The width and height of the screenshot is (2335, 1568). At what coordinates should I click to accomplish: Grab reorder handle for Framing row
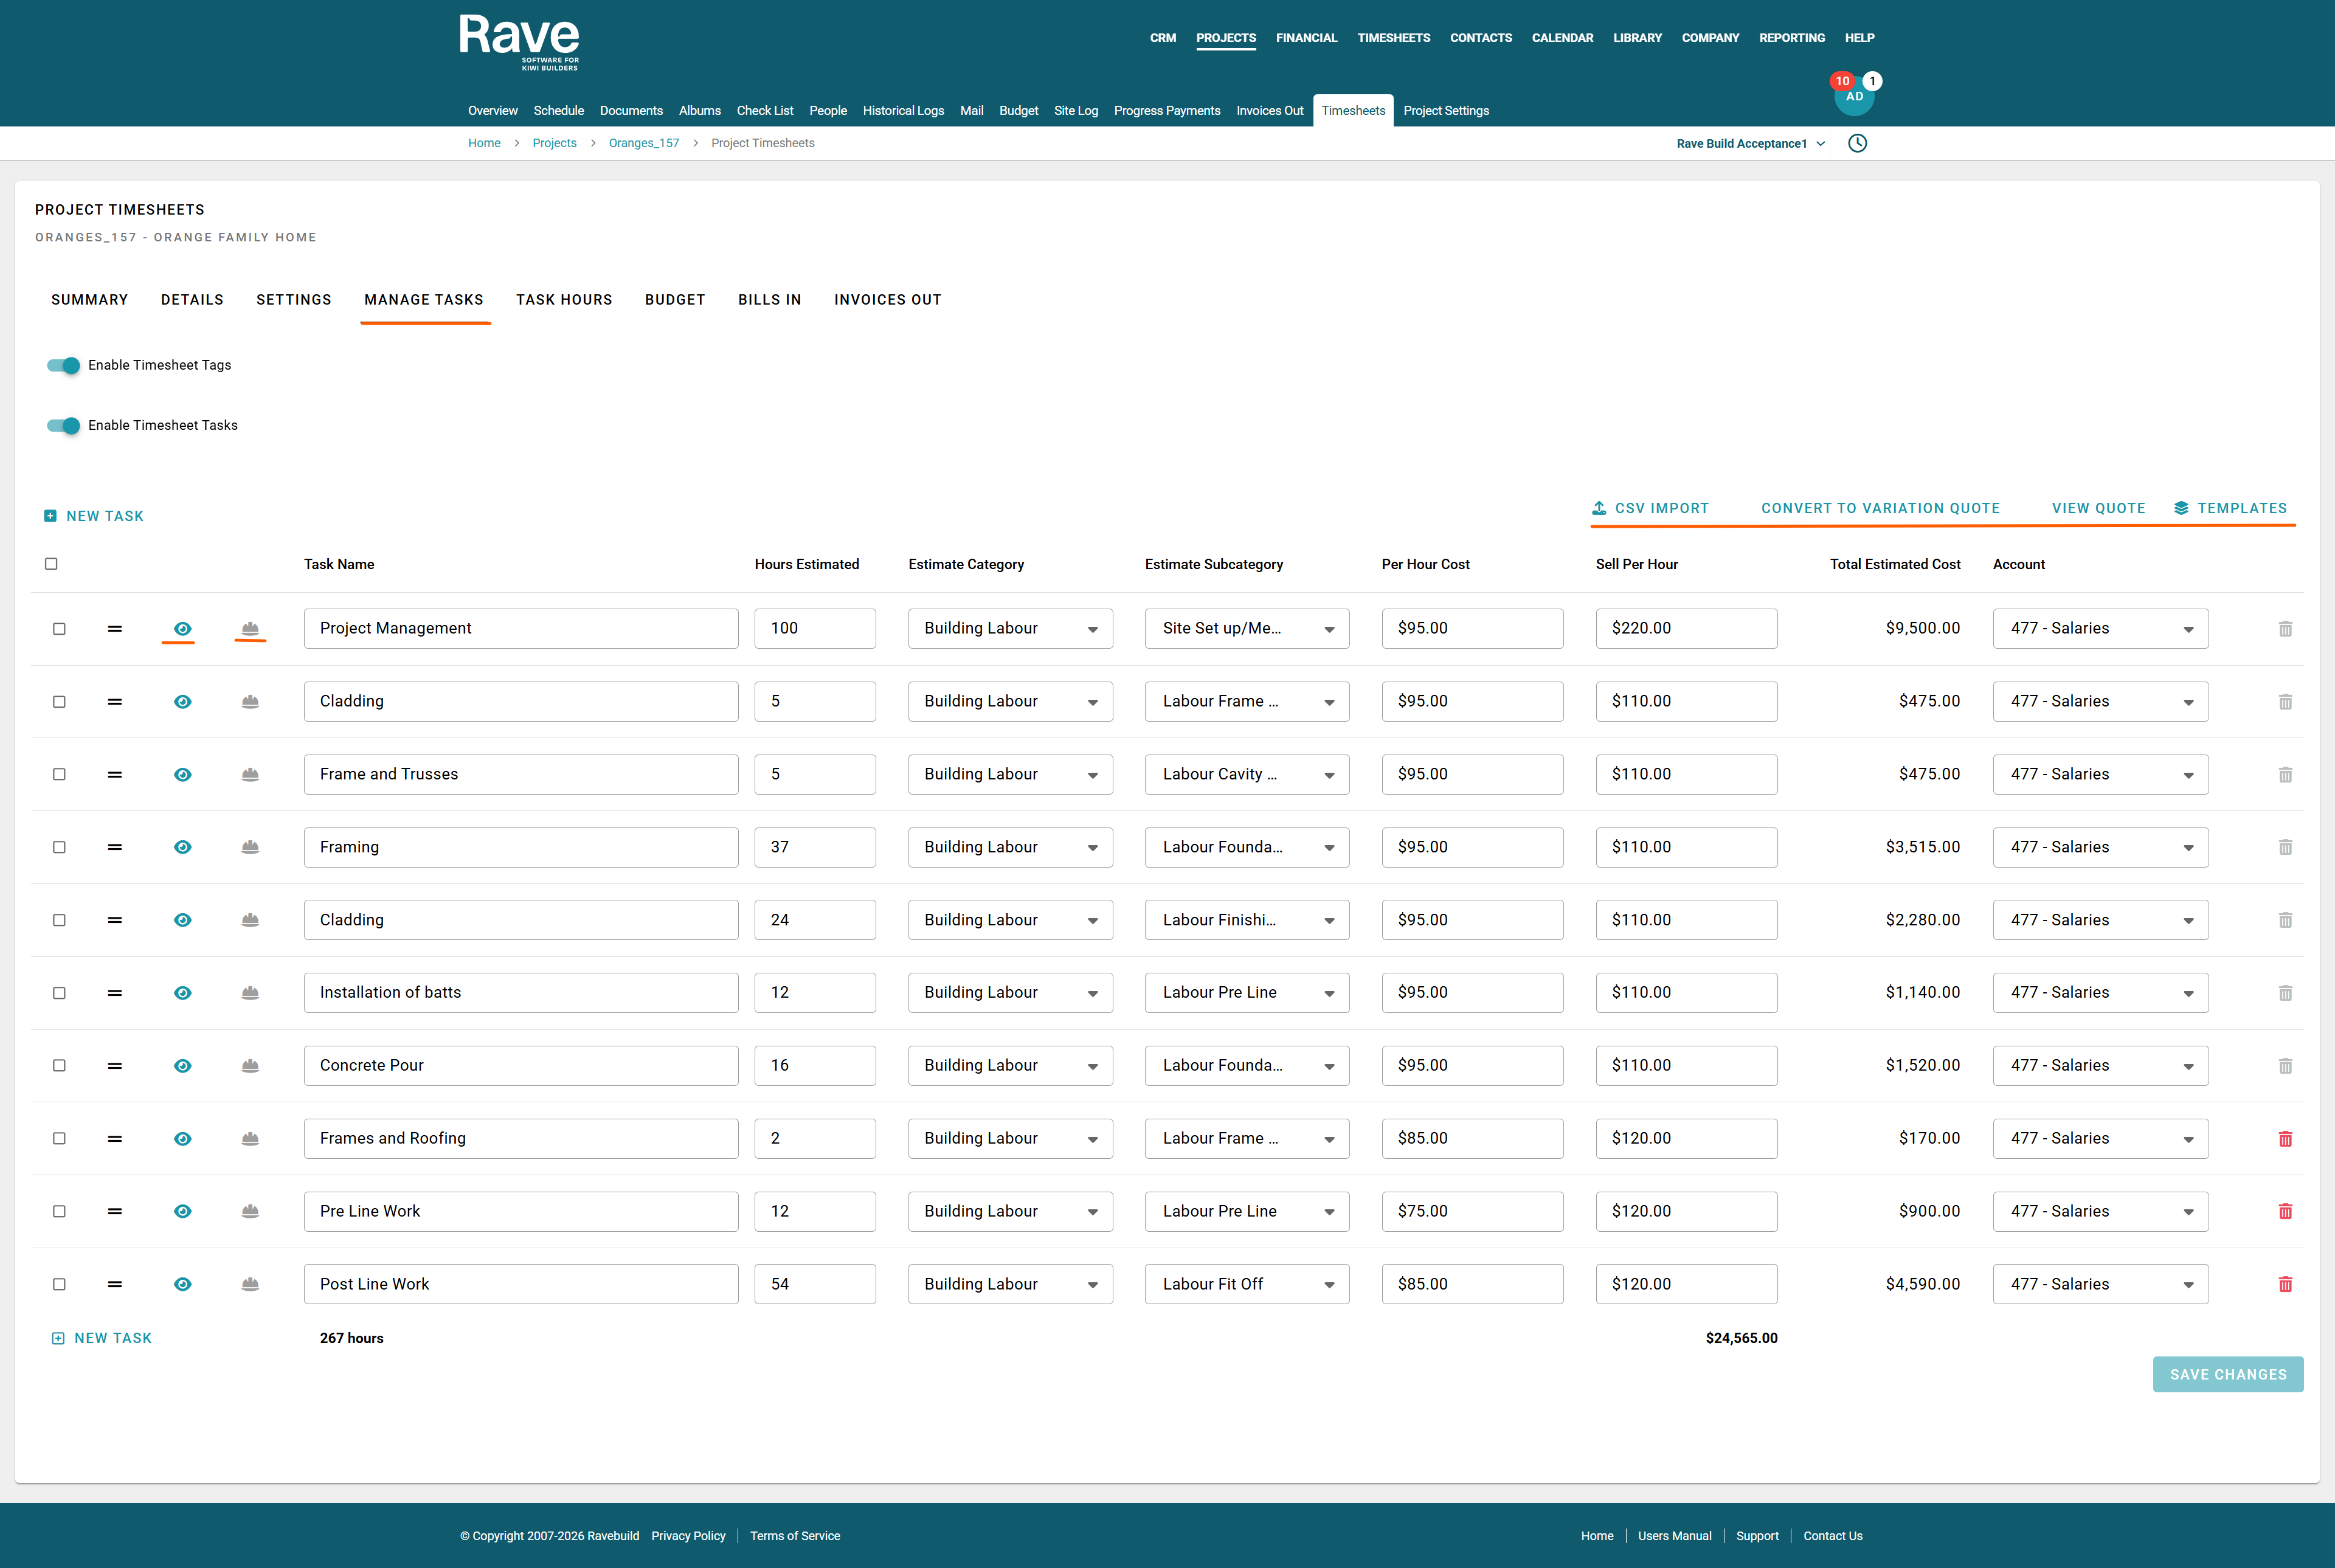pyautogui.click(x=115, y=847)
